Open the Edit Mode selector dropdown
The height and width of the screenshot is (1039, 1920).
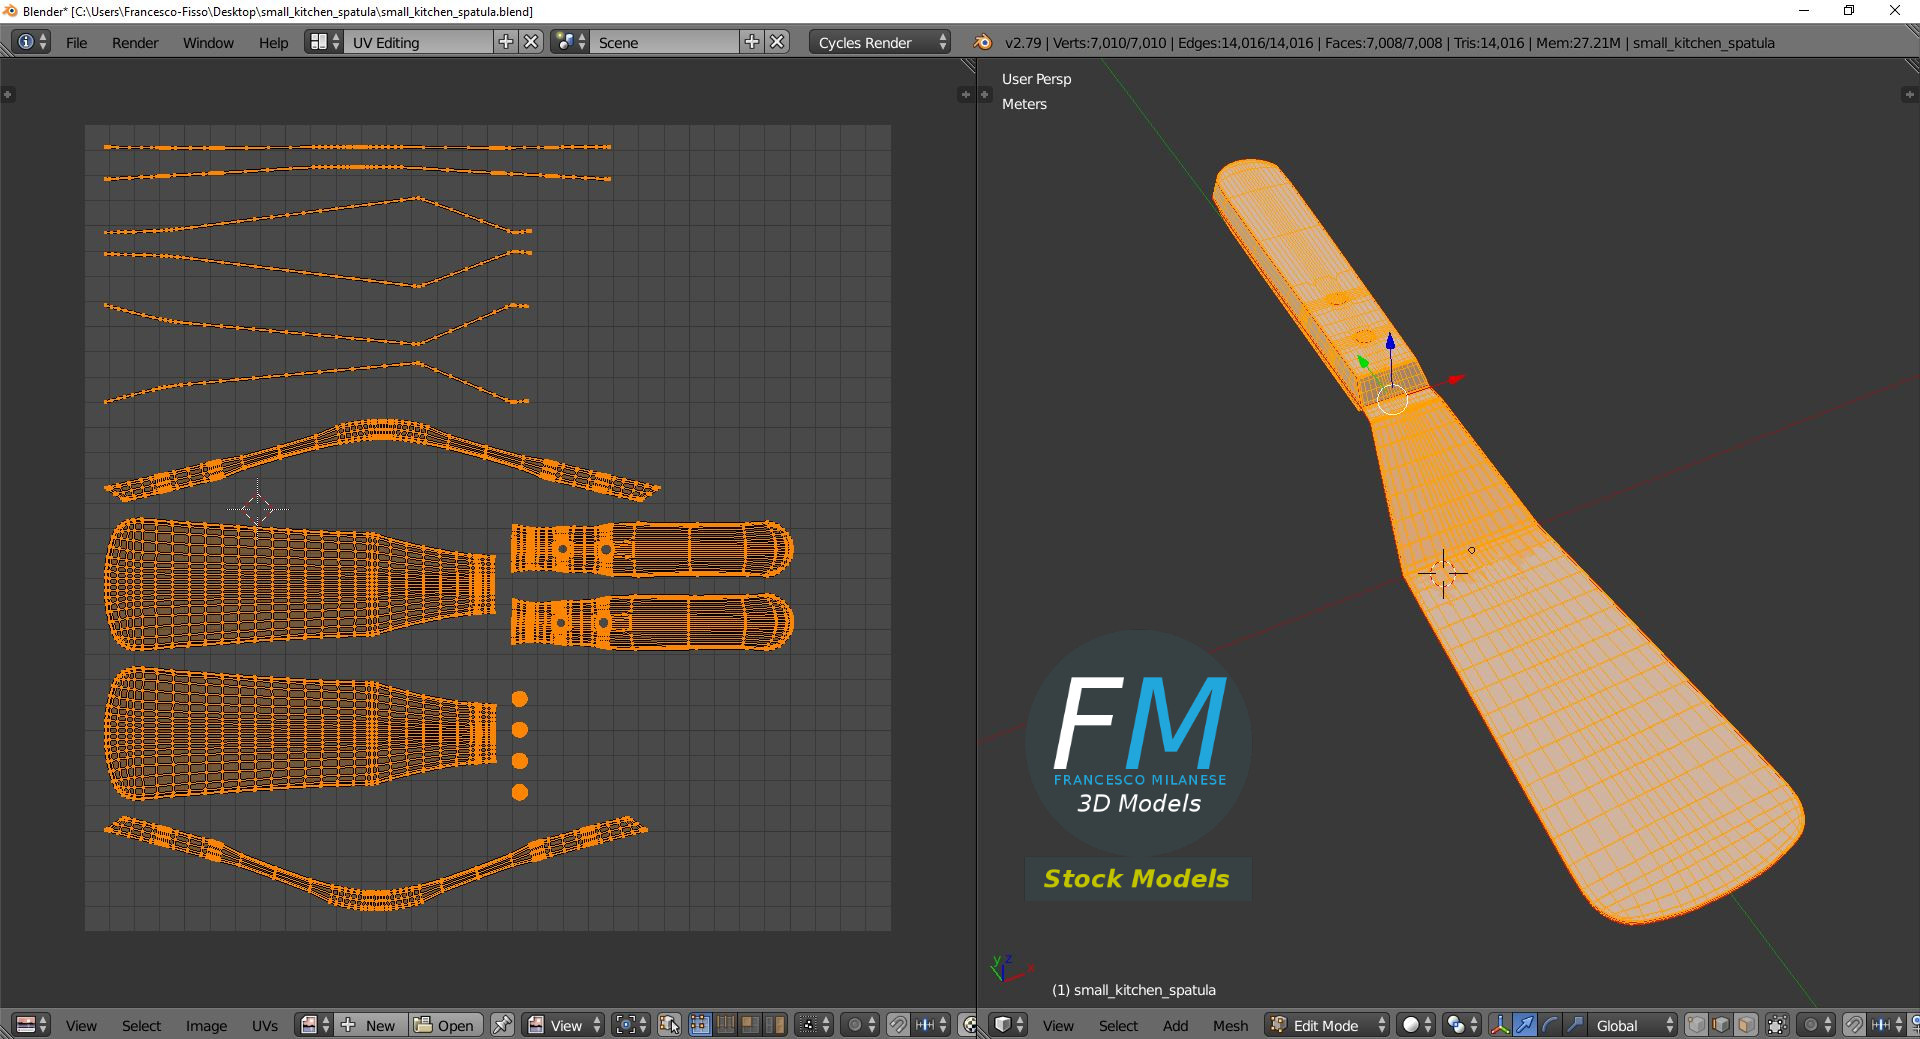tap(1328, 1025)
